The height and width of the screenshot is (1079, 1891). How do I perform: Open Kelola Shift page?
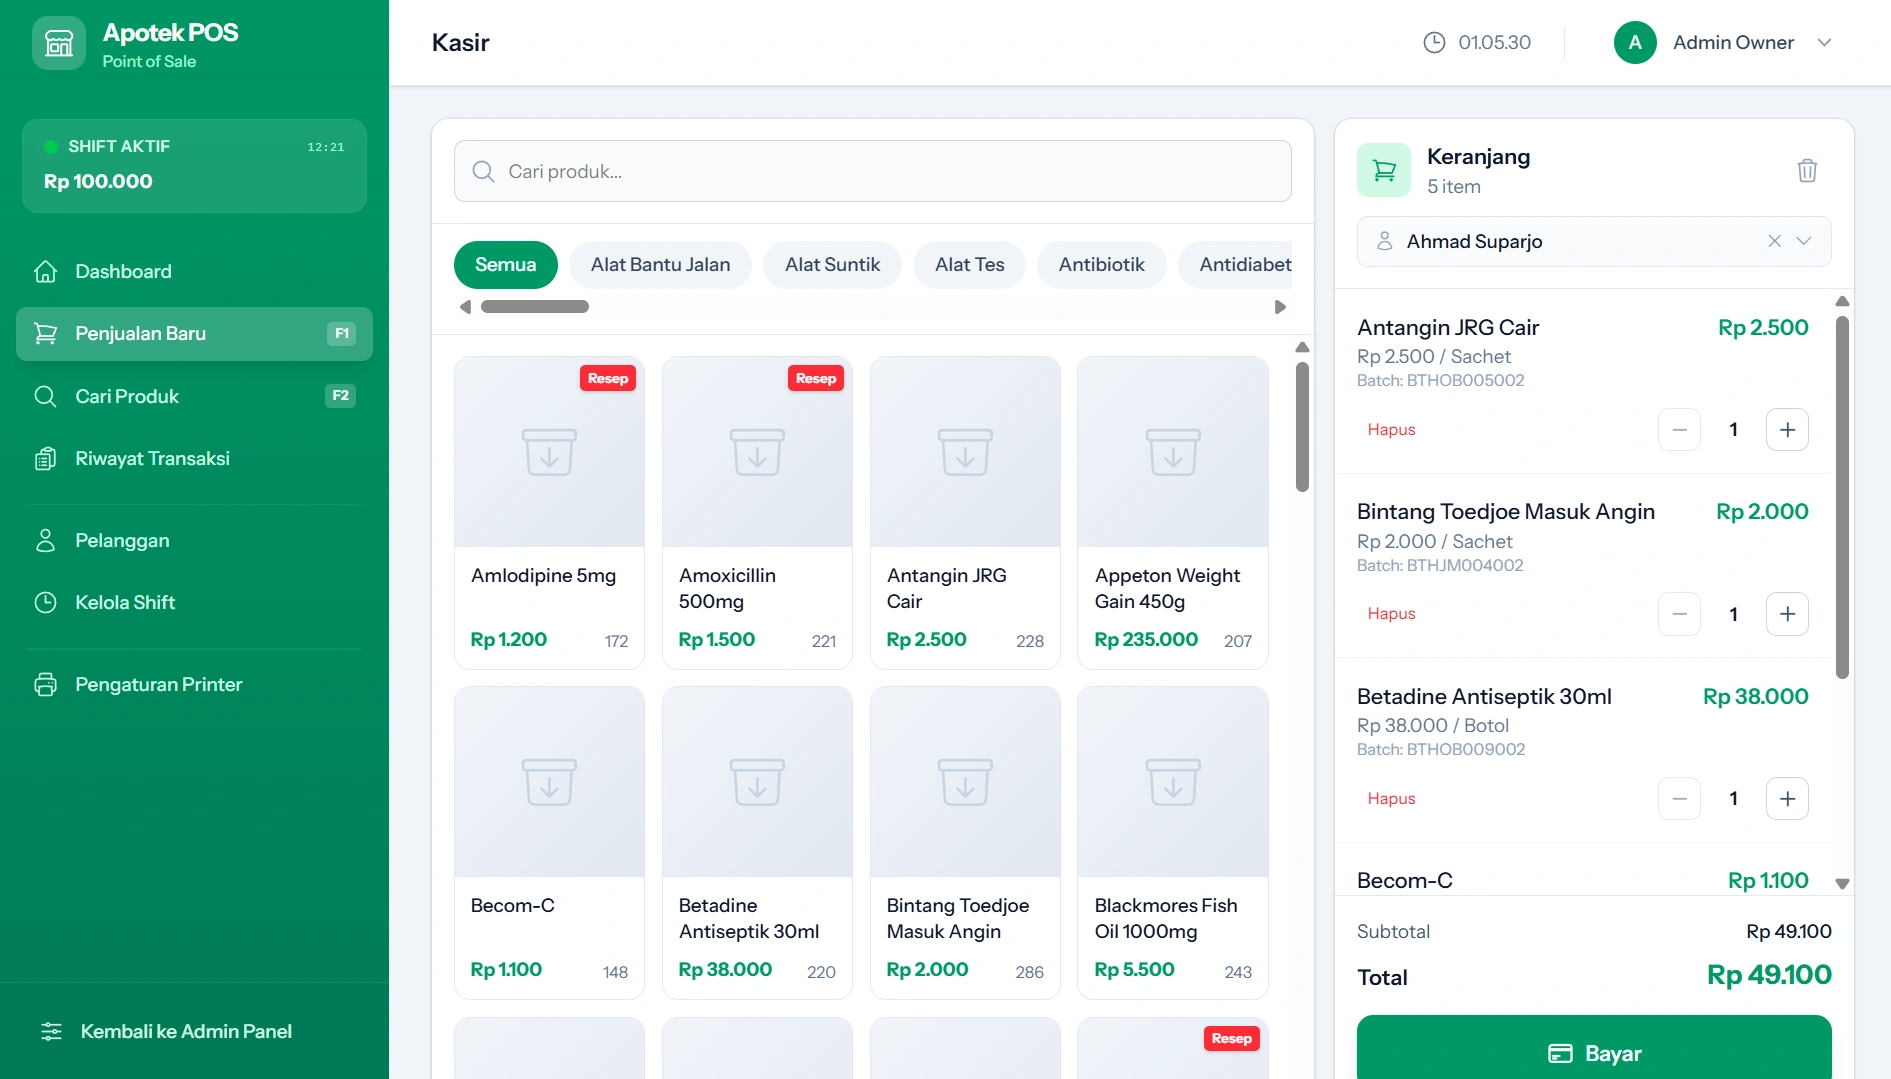point(194,602)
